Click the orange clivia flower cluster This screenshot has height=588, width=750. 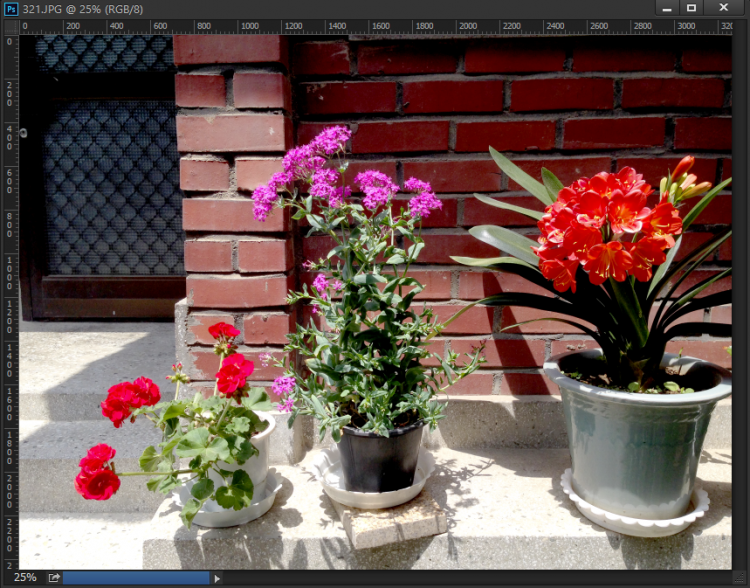tap(606, 225)
